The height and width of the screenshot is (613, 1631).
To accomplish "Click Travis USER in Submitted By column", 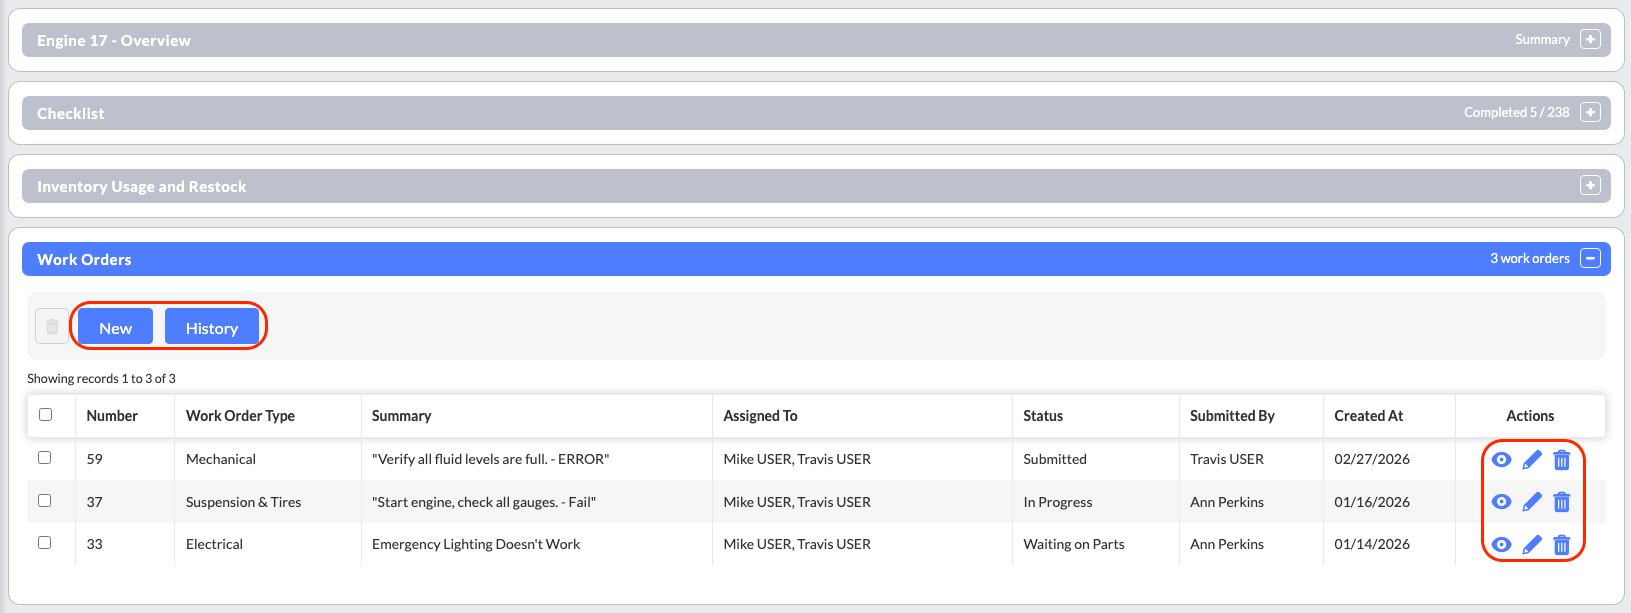I will 1227,459.
